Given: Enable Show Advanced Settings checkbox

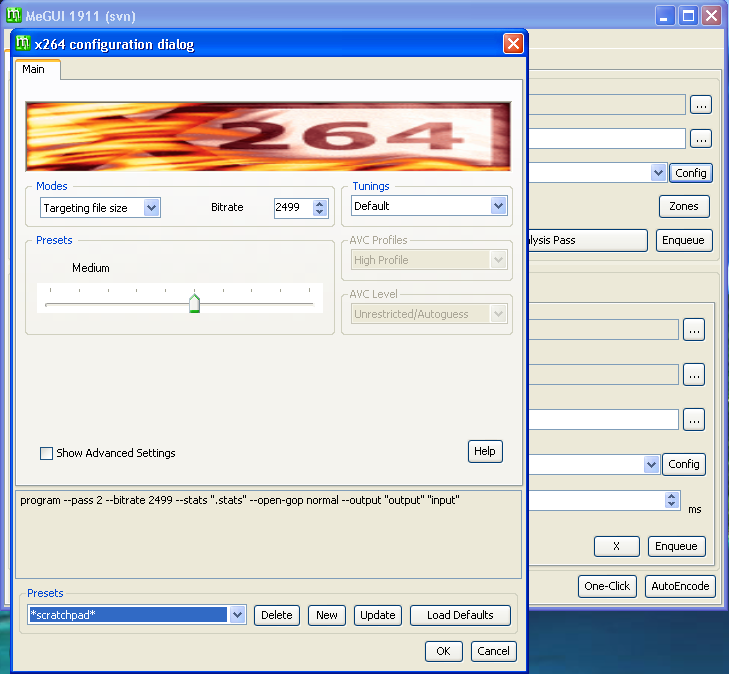Looking at the screenshot, I should (46, 453).
